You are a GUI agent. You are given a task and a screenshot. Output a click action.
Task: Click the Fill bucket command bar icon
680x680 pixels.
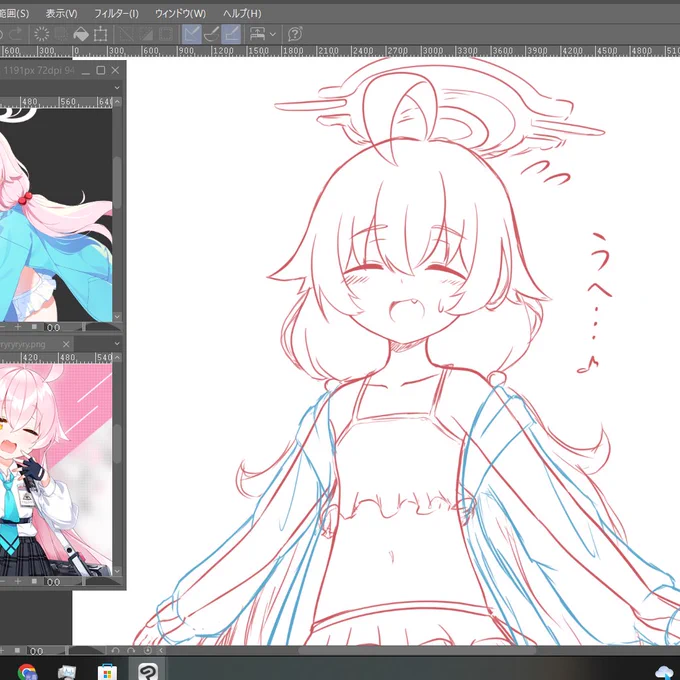(x=81, y=34)
